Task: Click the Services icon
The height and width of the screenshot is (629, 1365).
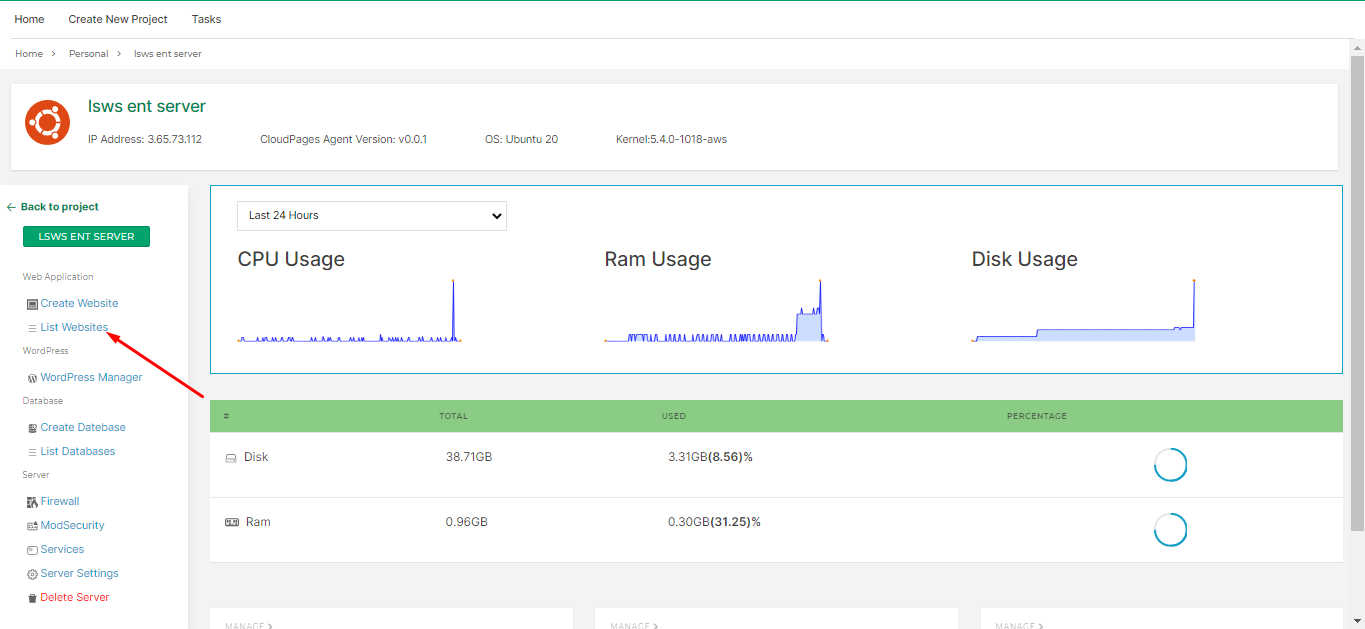Action: (x=31, y=549)
